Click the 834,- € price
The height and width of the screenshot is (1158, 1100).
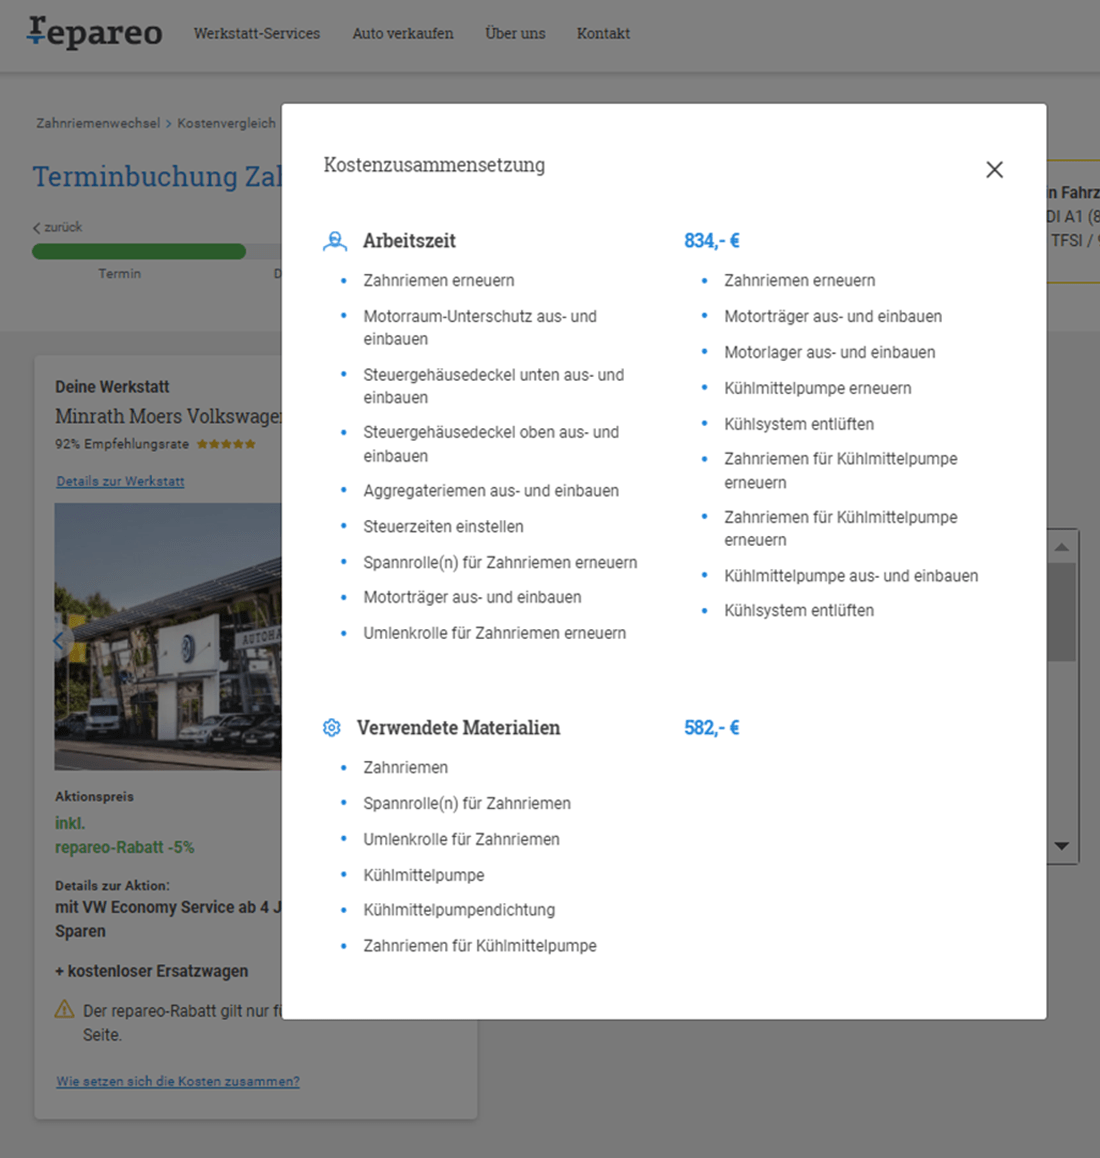coord(711,241)
